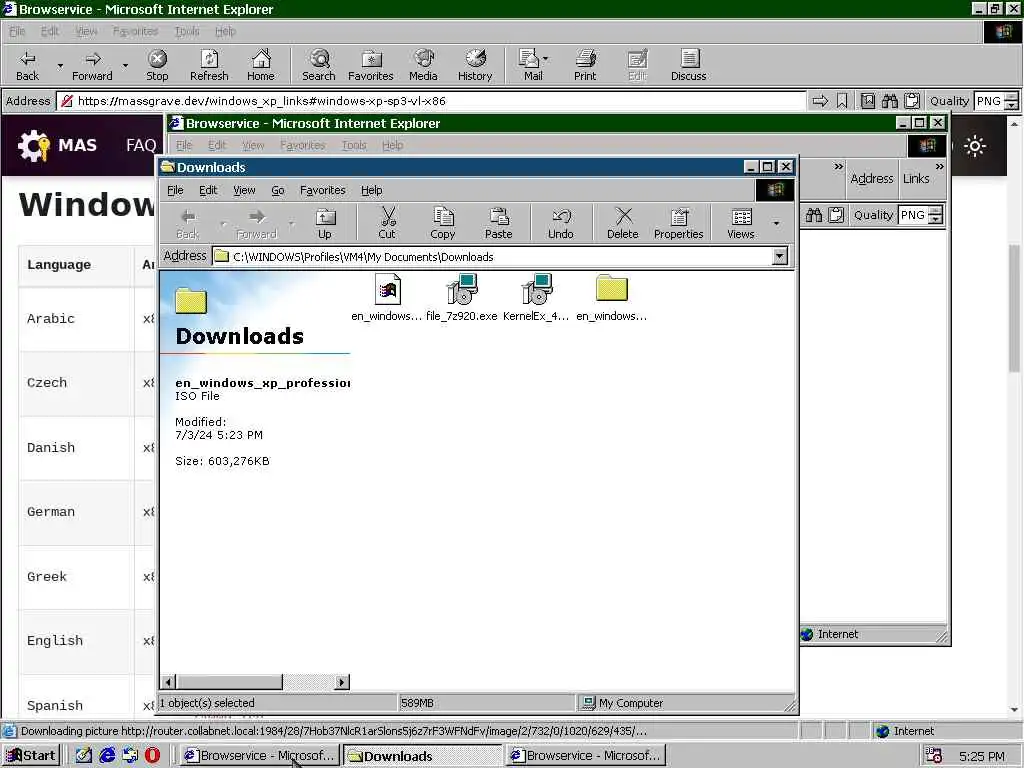Open the Views dropdown arrow in Downloads toolbar
This screenshot has height=768, width=1024.
(776, 223)
